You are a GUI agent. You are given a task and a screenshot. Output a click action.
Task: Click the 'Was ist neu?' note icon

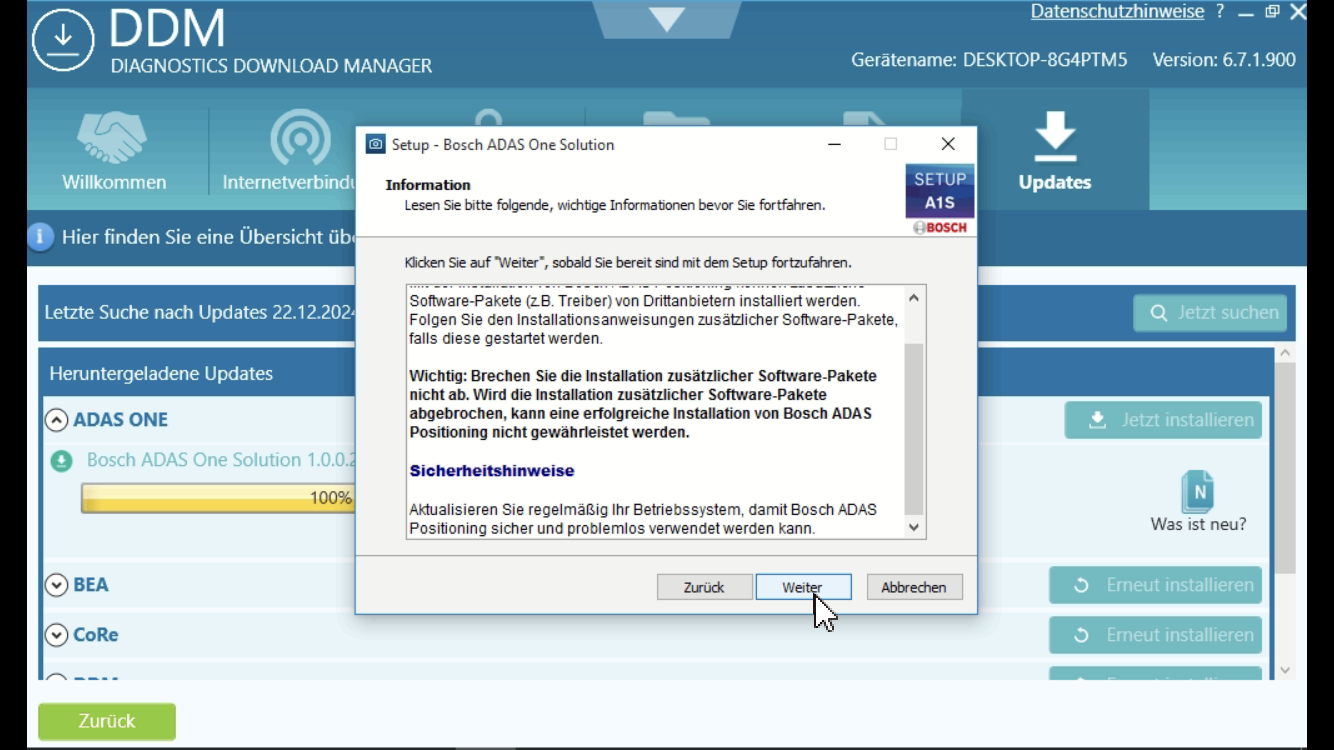[x=1197, y=491]
